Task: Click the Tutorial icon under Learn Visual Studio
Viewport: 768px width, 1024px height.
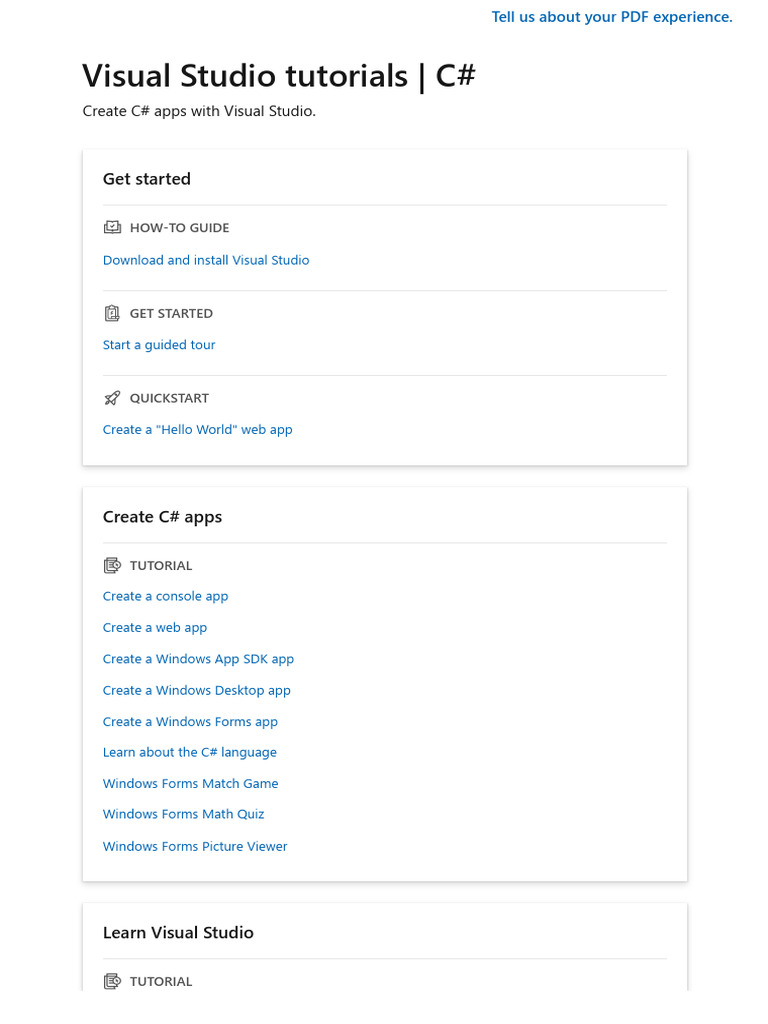Action: point(112,981)
